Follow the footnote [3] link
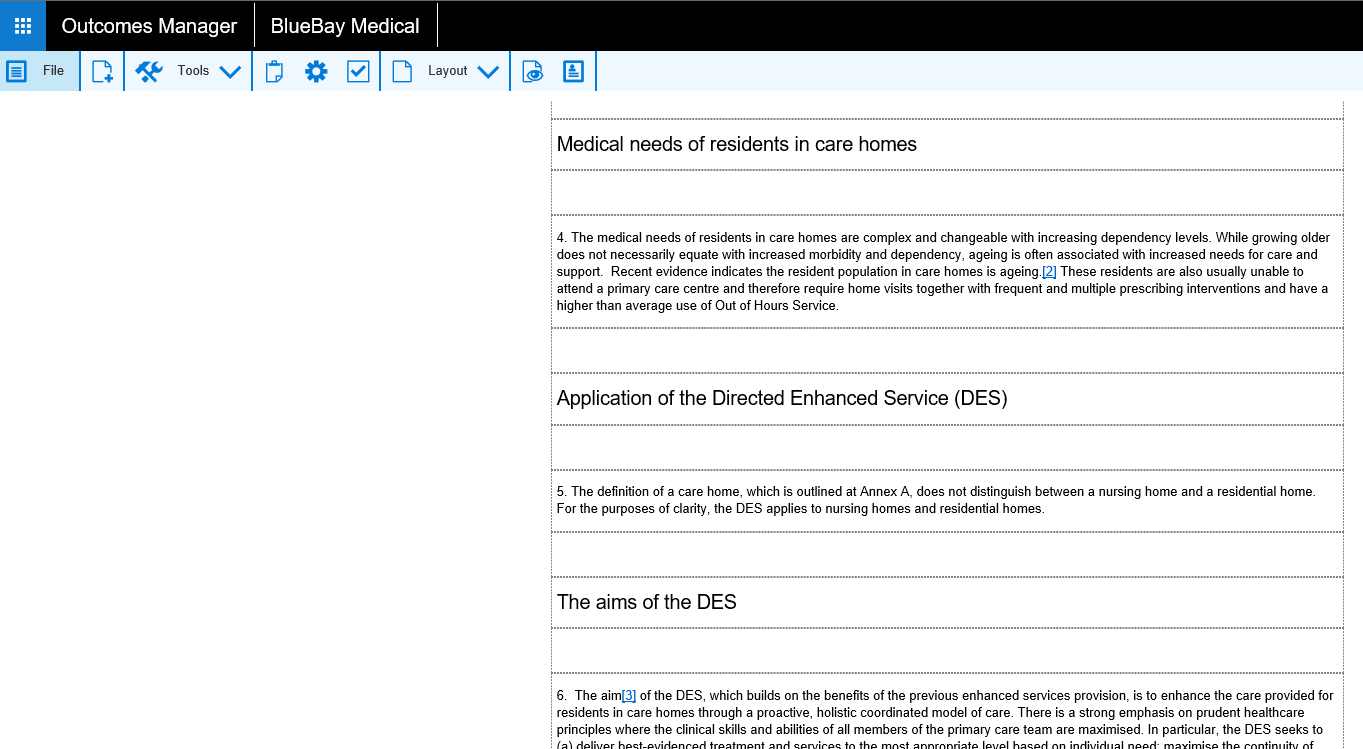 [628, 696]
